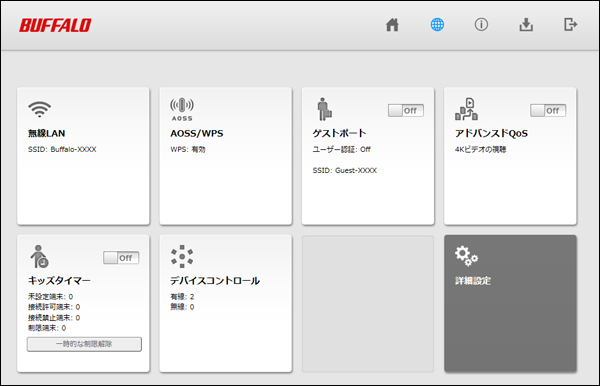600x386 pixels.
Task: Open the Internet globe icon
Action: tap(437, 25)
